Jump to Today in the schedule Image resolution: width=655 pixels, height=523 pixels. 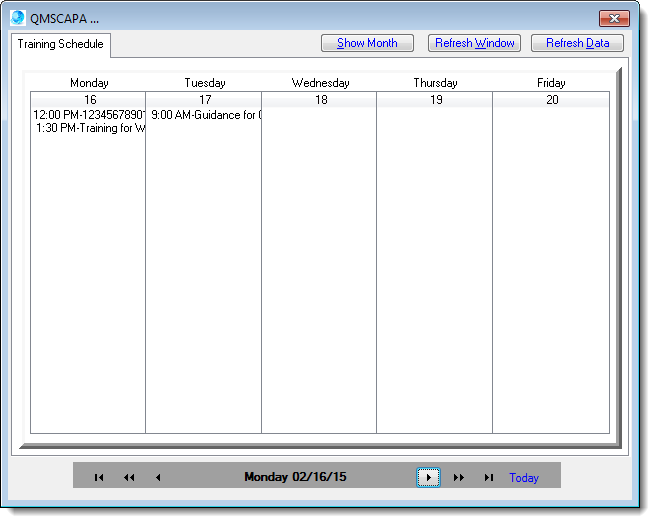(x=524, y=478)
